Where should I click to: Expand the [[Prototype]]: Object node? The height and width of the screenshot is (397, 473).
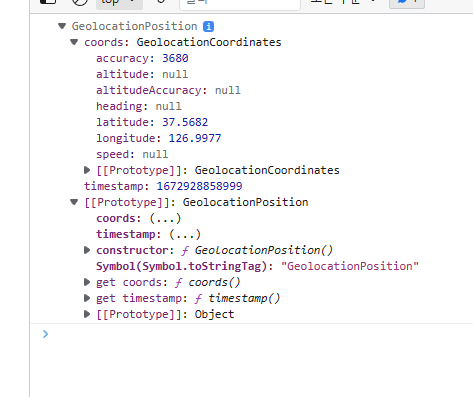87,314
